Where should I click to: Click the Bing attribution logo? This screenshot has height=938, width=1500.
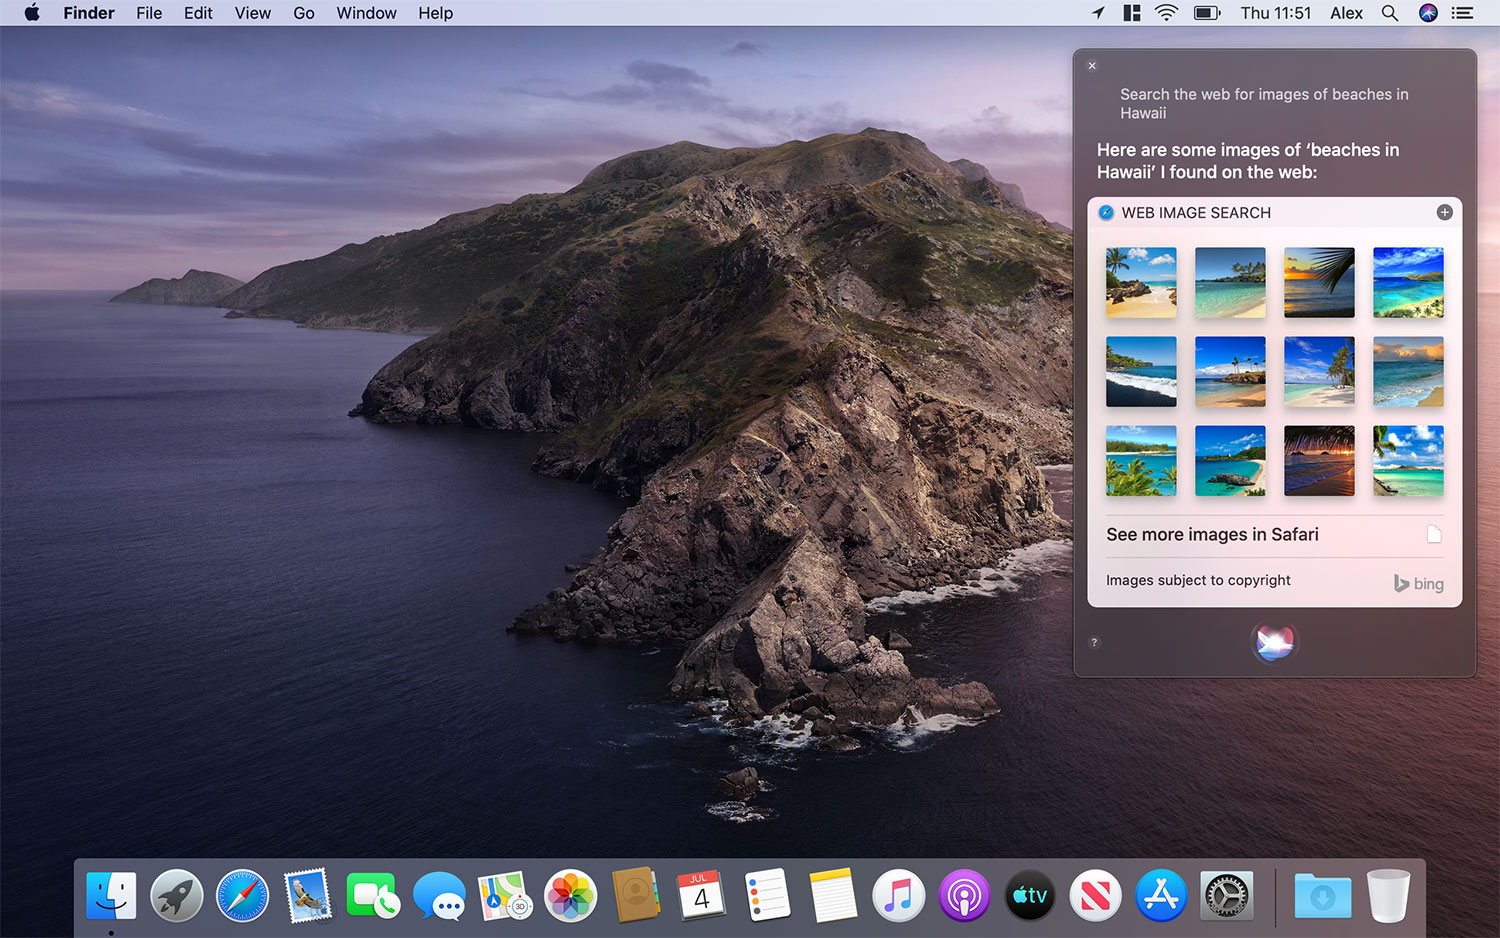pyautogui.click(x=1419, y=583)
